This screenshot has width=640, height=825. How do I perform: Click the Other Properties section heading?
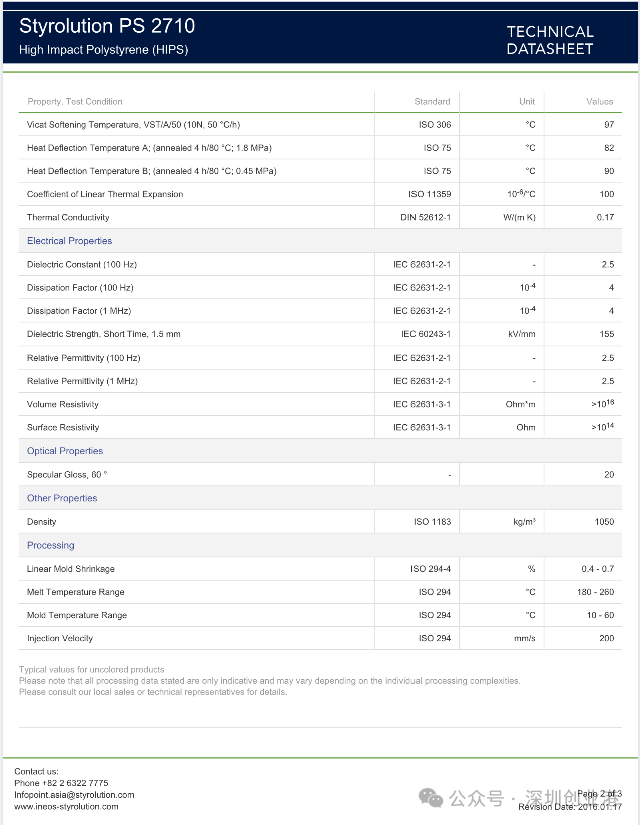[x=62, y=498]
